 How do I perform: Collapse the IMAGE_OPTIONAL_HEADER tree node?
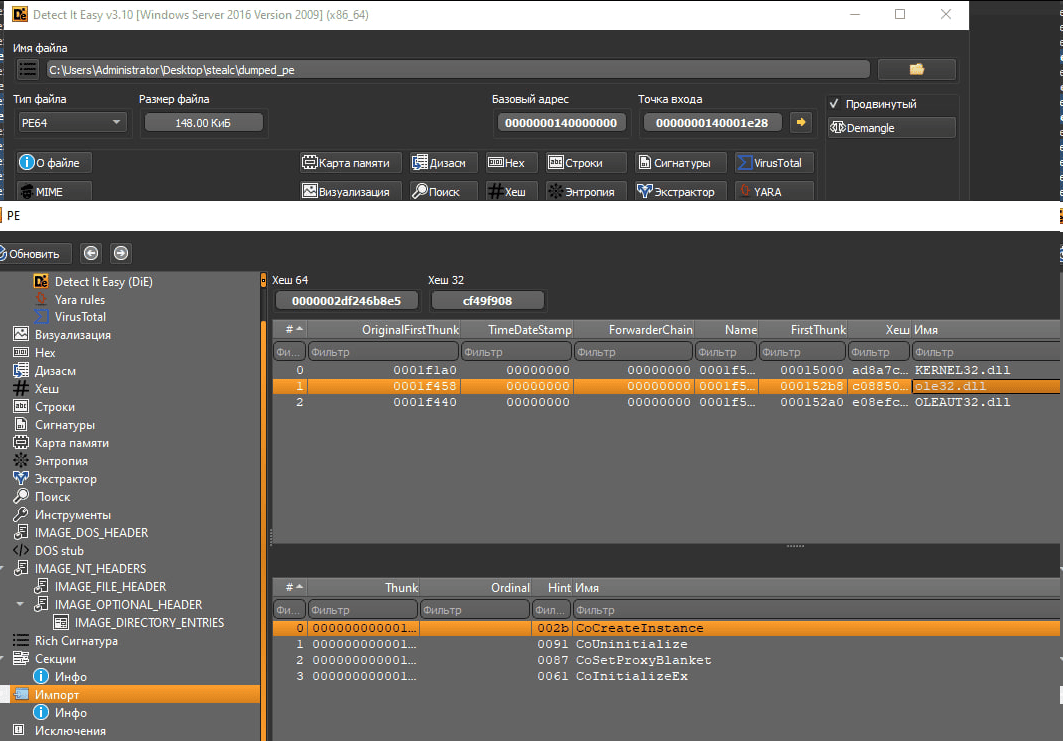click(20, 604)
